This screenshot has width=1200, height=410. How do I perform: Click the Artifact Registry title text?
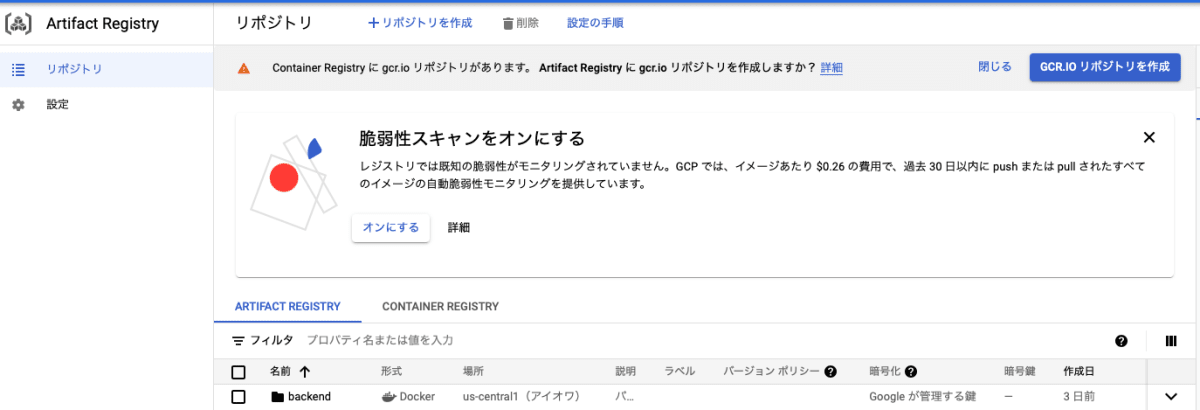coord(103,23)
